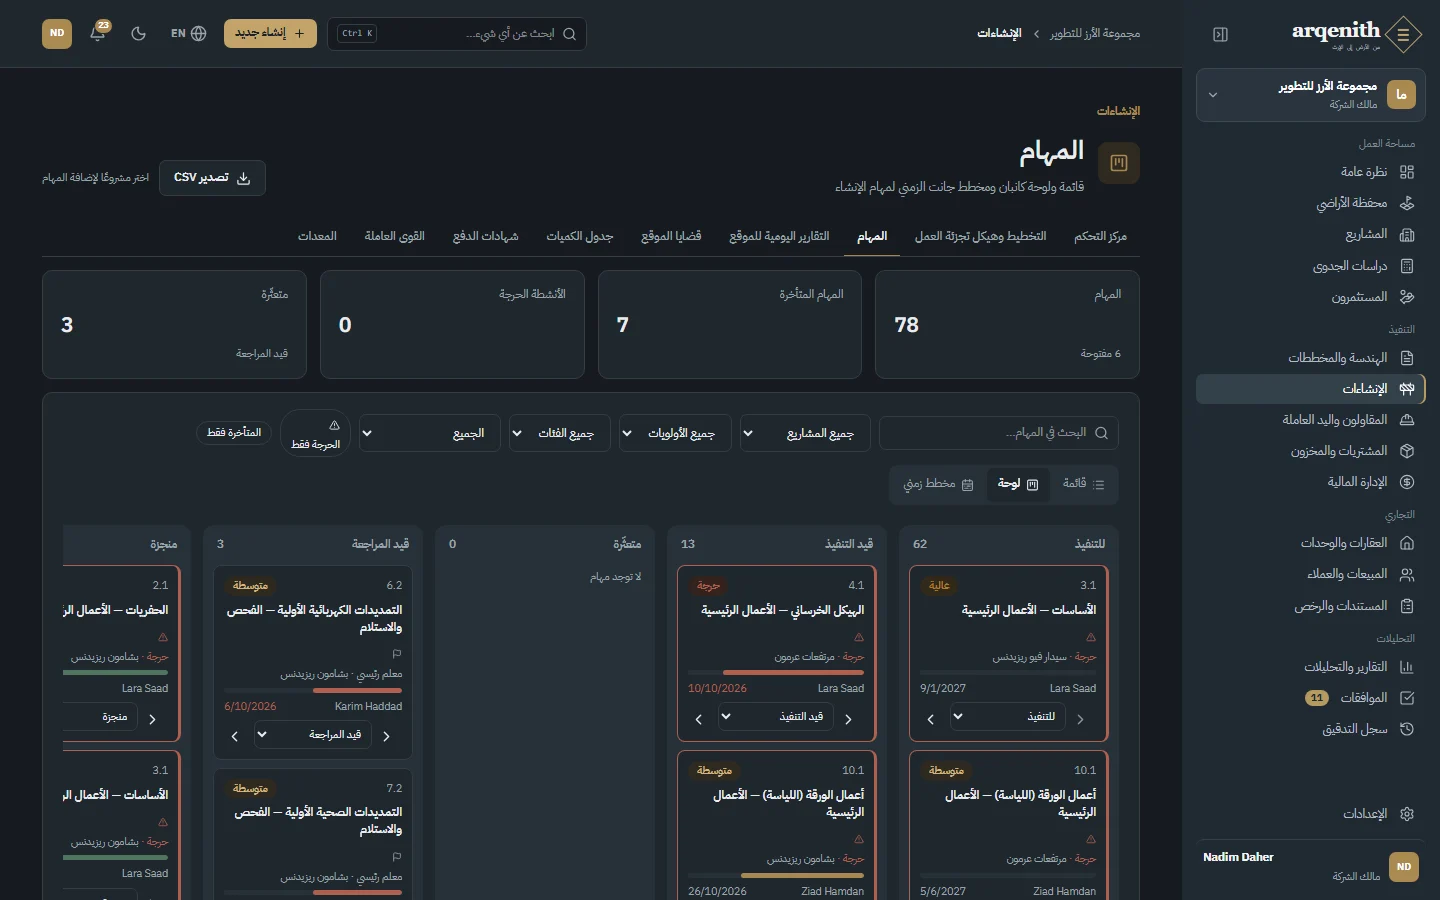Click the تصدير CSV export button
The height and width of the screenshot is (900, 1440).
pyautogui.click(x=212, y=178)
